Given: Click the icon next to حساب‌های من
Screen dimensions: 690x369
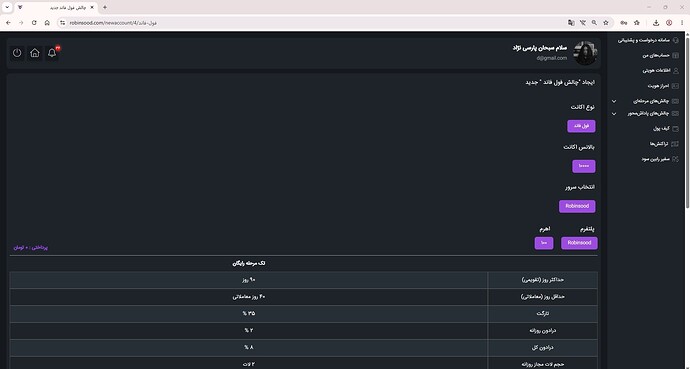Looking at the screenshot, I should pos(676,55).
